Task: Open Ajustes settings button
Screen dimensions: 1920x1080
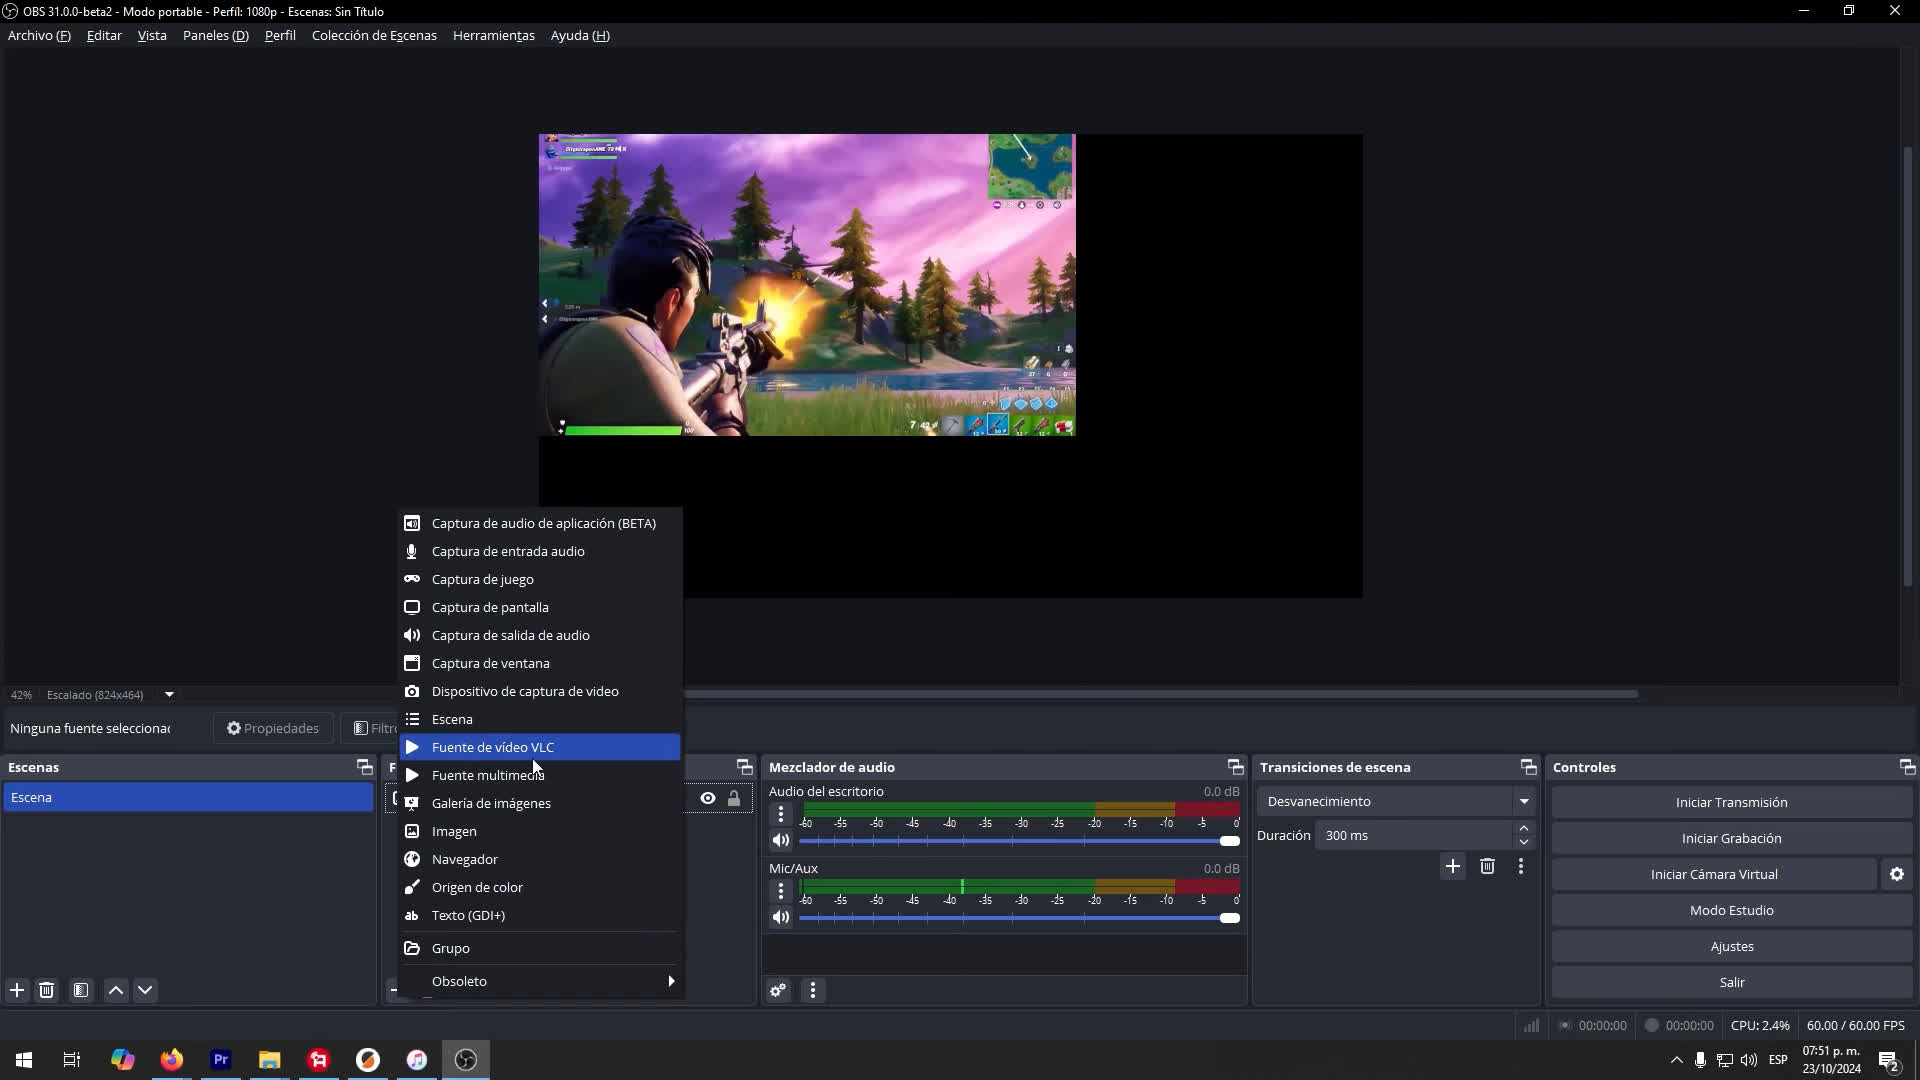Action: click(x=1731, y=946)
